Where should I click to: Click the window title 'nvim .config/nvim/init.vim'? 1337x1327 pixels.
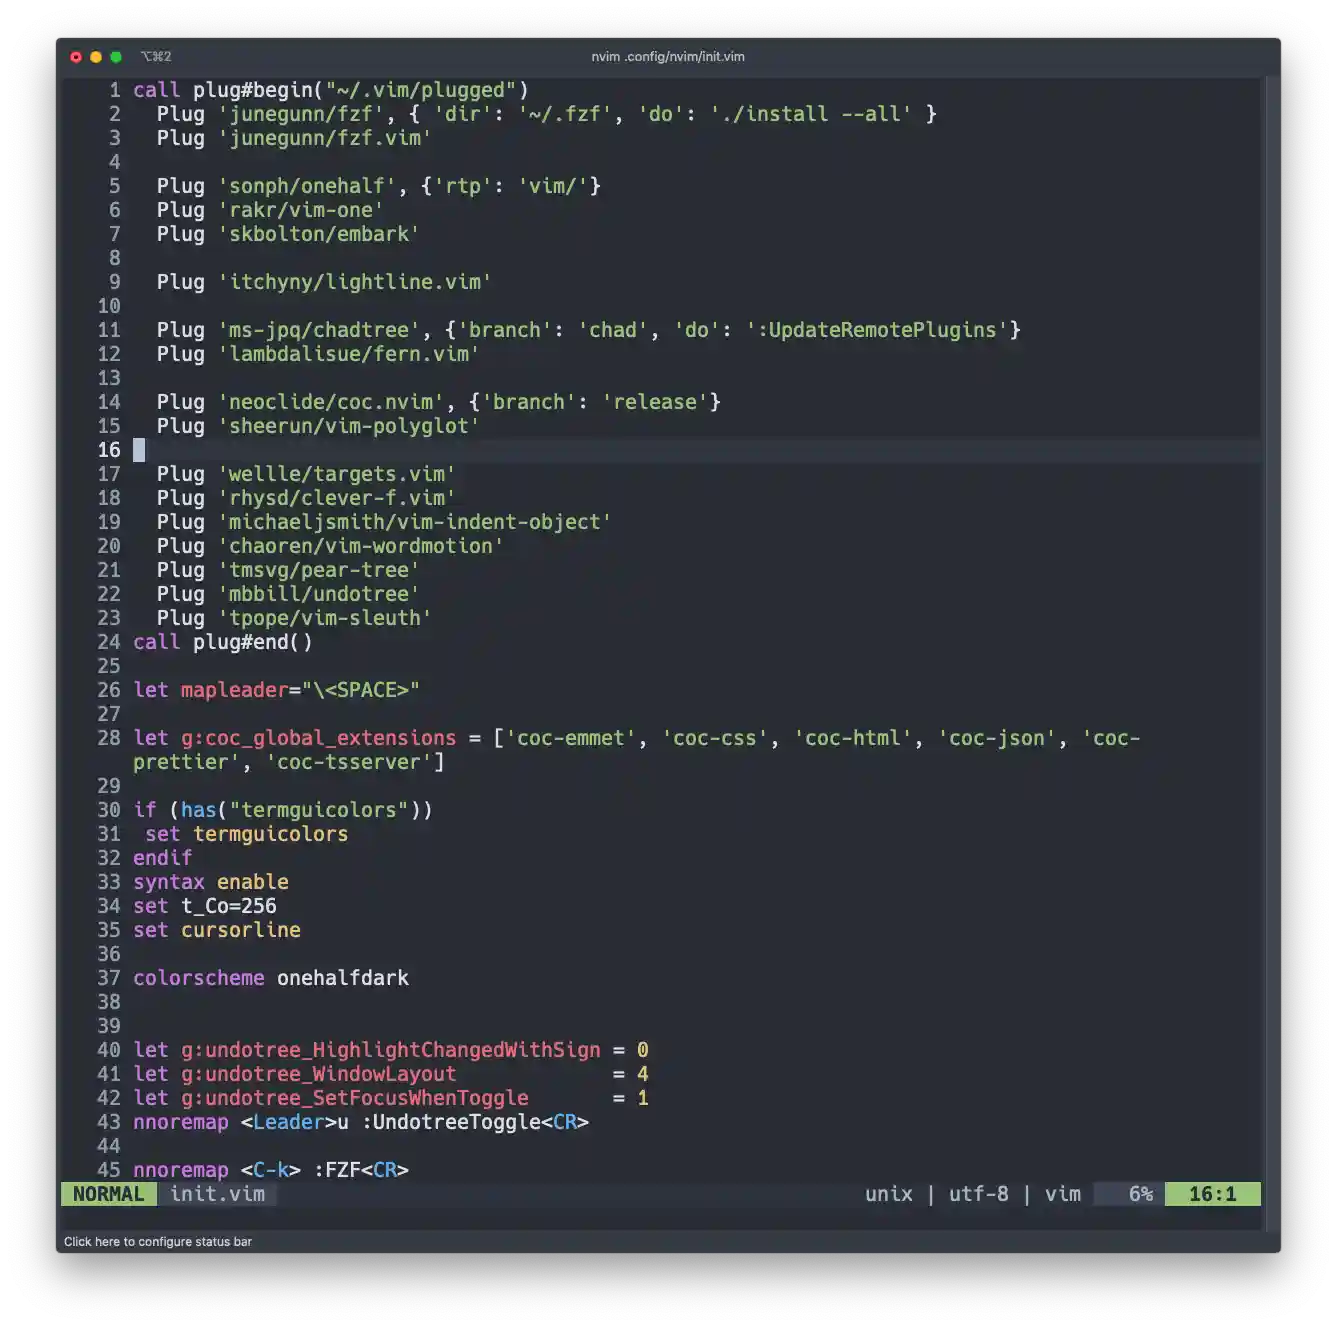point(668,57)
